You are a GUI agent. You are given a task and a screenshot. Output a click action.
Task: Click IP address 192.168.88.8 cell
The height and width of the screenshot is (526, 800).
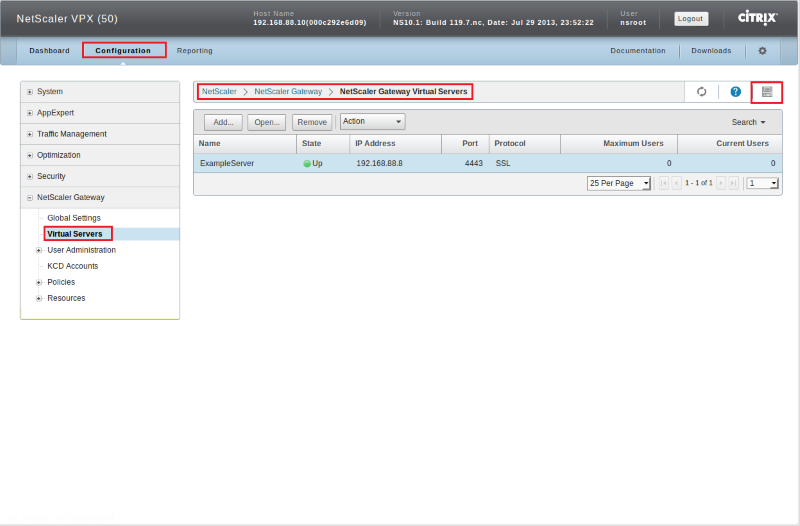coord(379,163)
